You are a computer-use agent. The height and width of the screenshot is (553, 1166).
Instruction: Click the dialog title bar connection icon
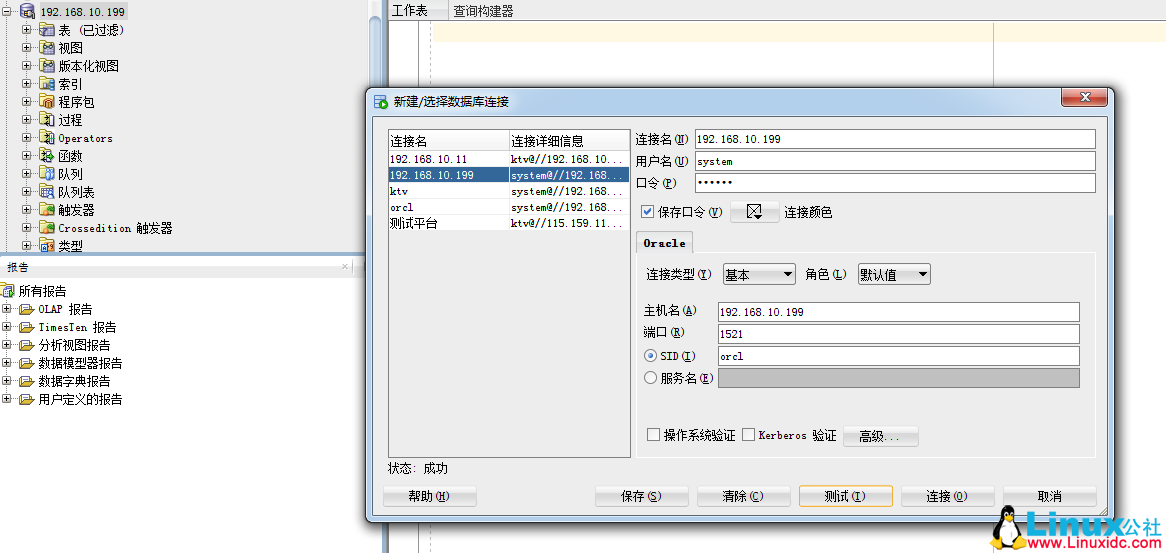coord(381,102)
